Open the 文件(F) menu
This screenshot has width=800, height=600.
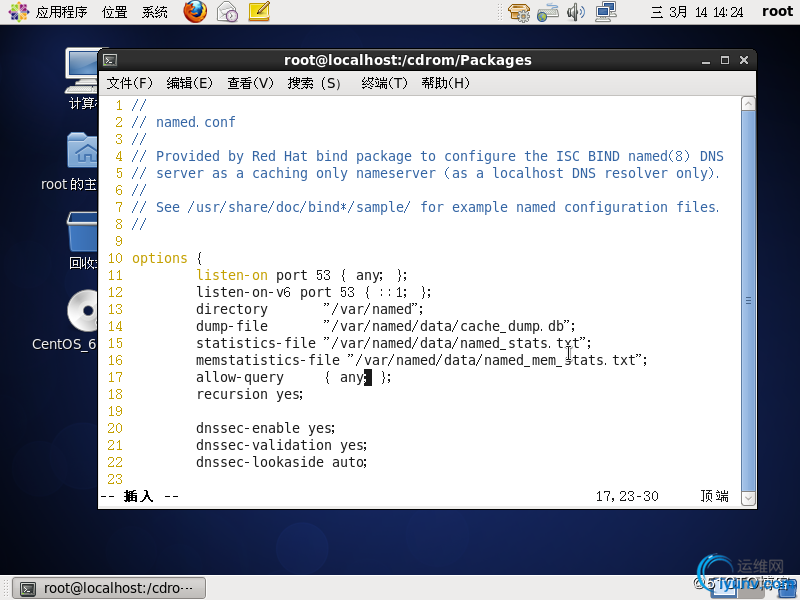tap(129, 83)
